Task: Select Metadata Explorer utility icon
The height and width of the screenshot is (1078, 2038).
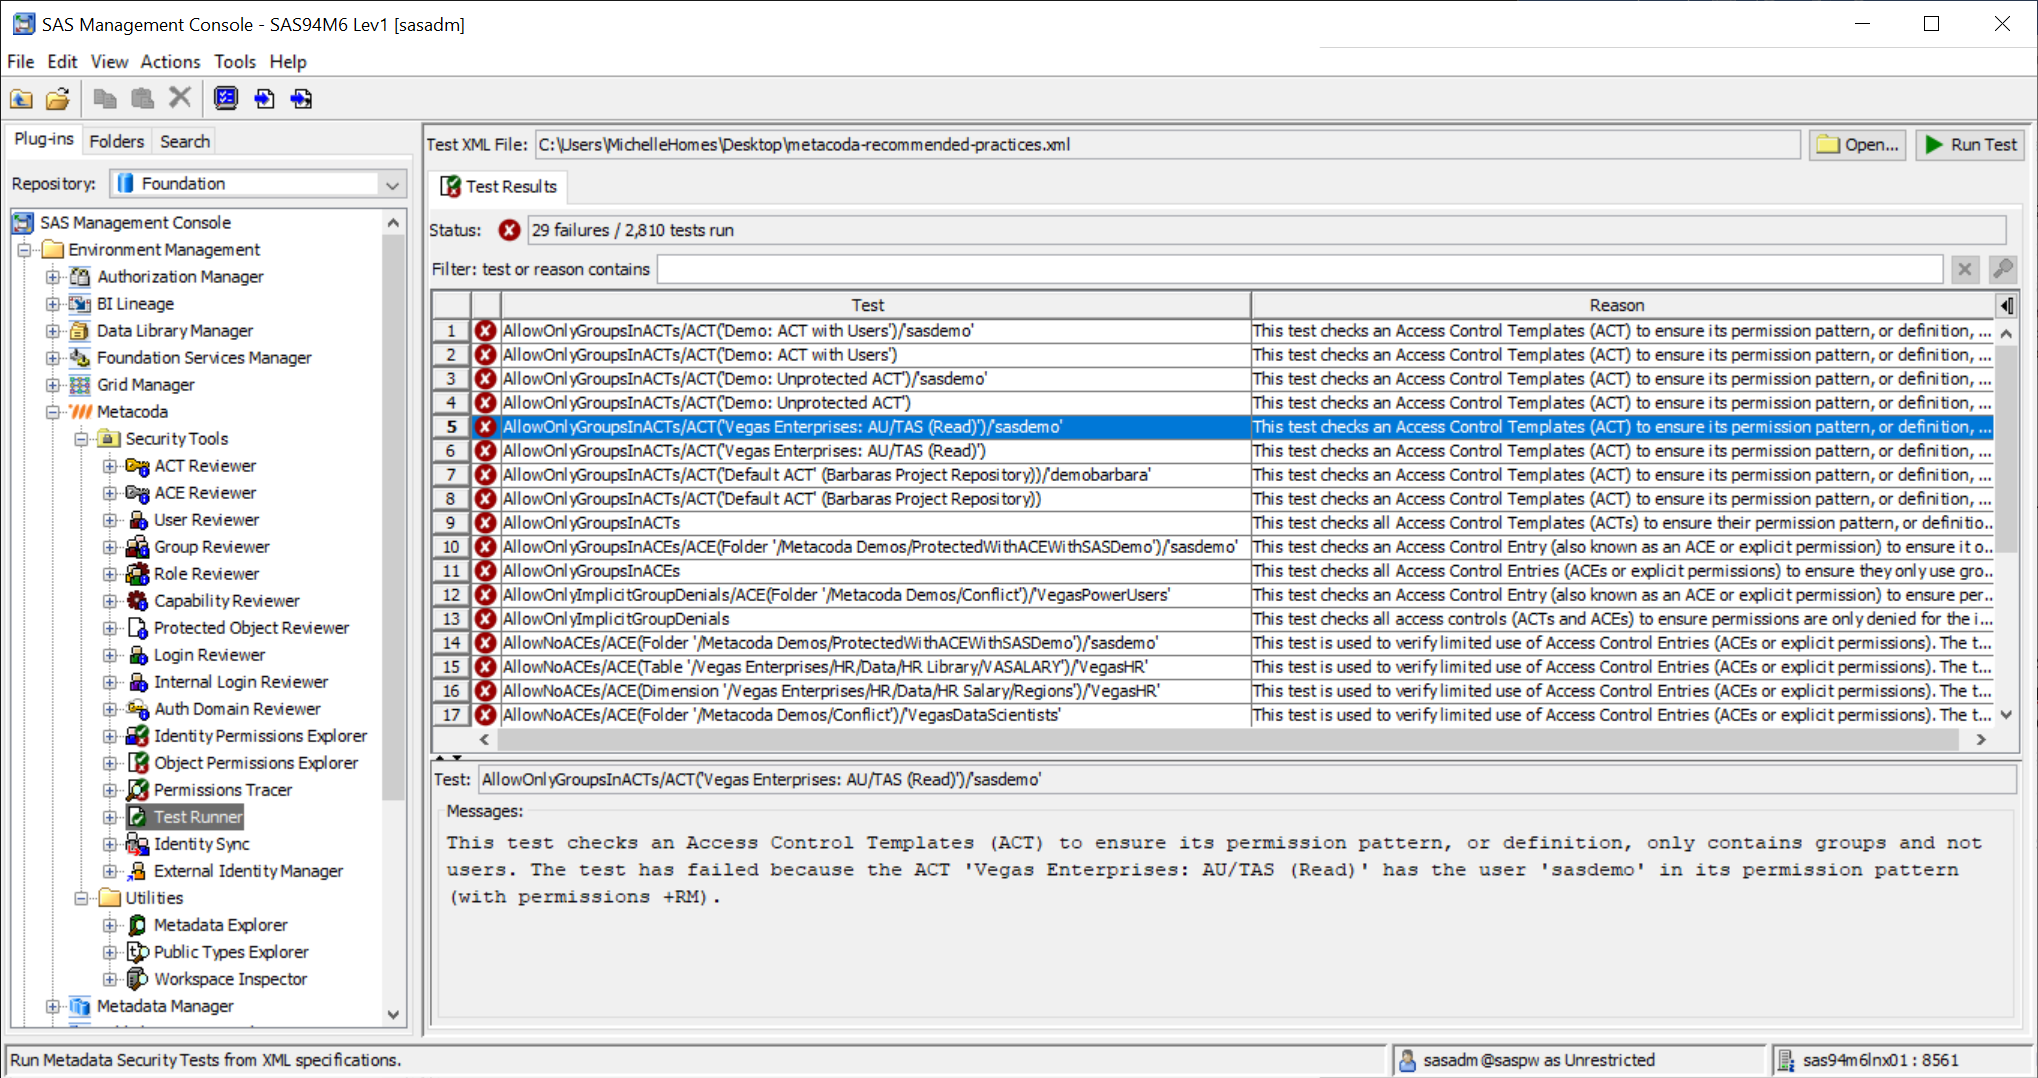Action: (137, 925)
